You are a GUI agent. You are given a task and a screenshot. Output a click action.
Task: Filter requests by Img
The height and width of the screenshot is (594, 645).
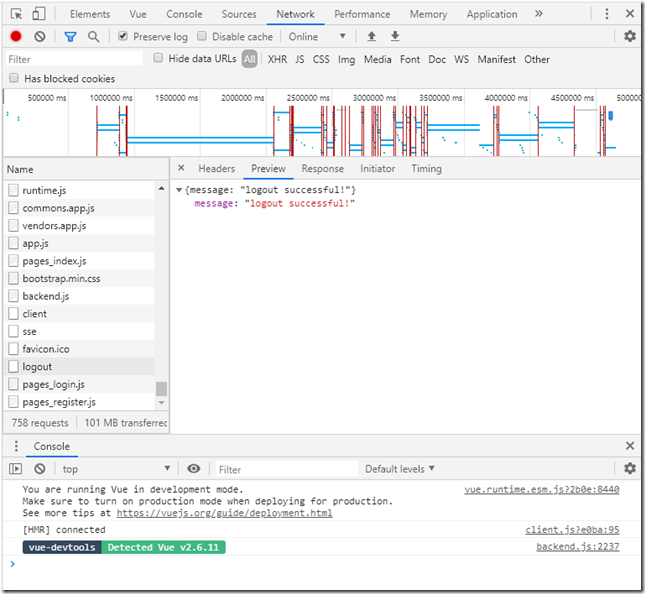tap(346, 60)
